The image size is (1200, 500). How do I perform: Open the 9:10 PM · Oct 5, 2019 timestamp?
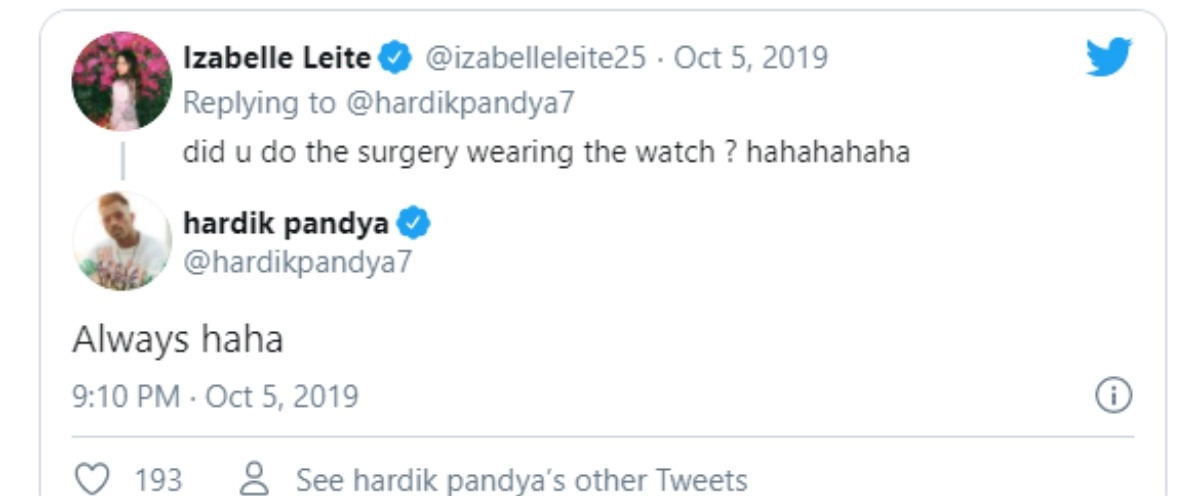pyautogui.click(x=215, y=397)
